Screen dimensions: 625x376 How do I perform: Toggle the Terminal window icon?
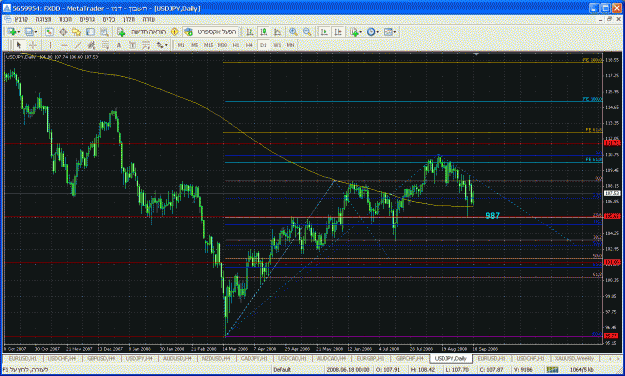pyautogui.click(x=90, y=32)
